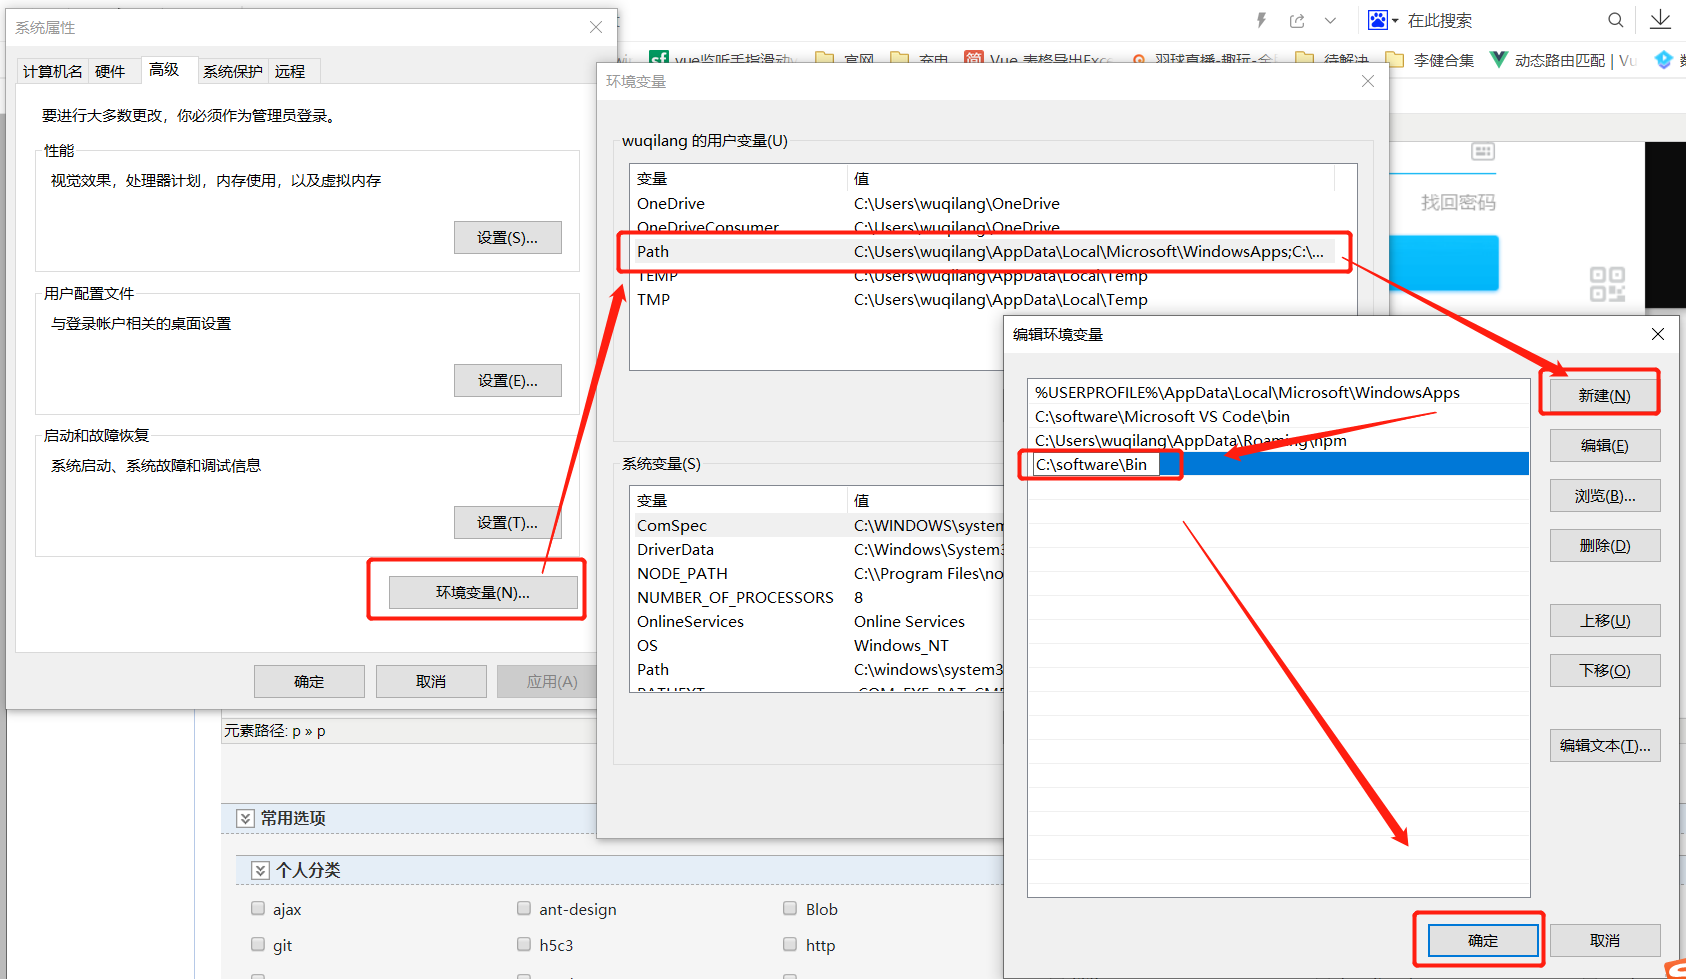
Task: Switch to 系统保护 tab
Action: pyautogui.click(x=232, y=71)
